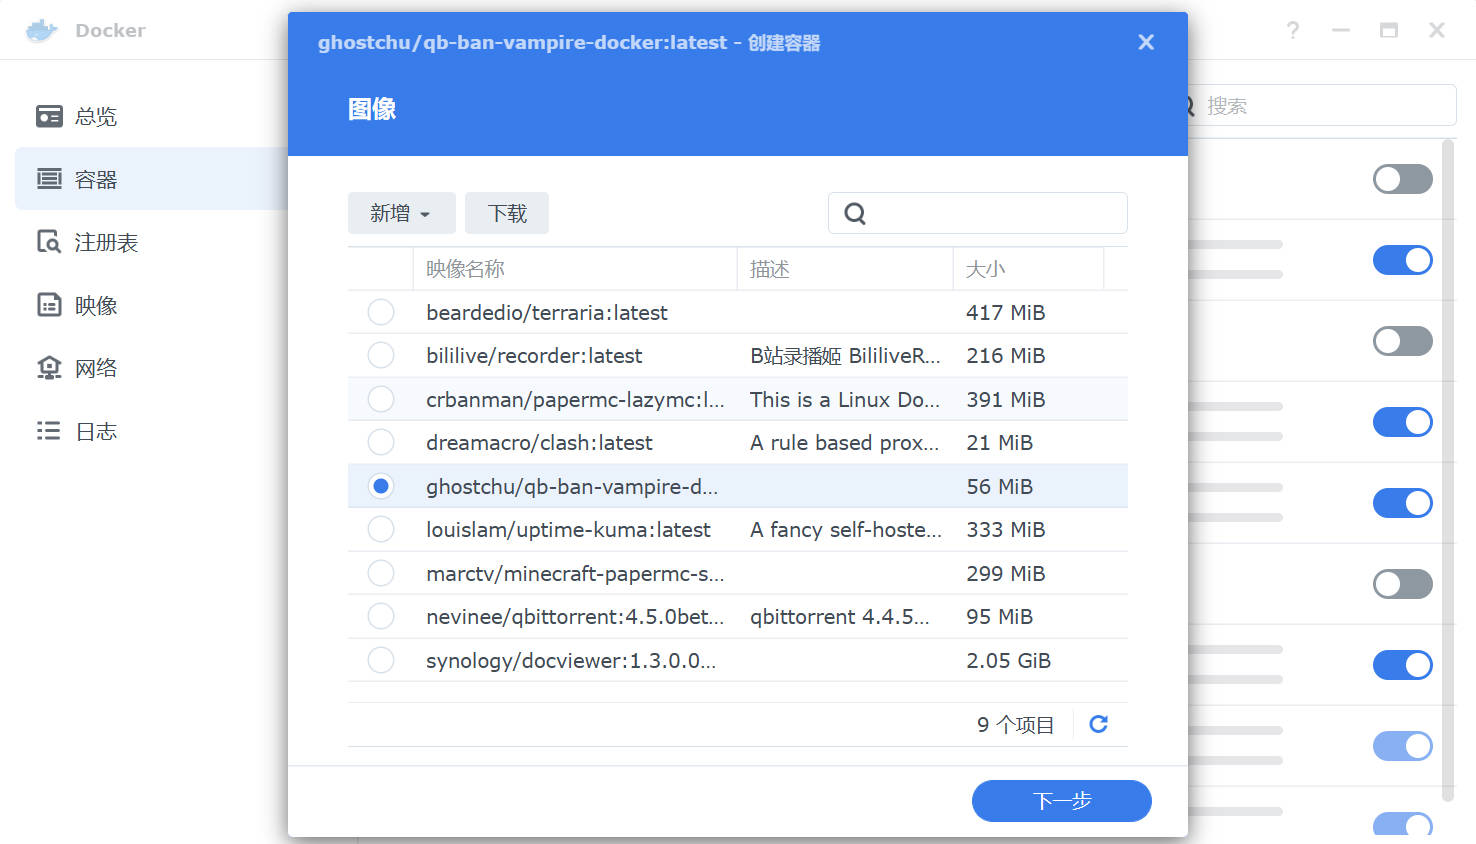The width and height of the screenshot is (1476, 844).
Task: Click the 日志 log sidebar icon
Action: coord(49,431)
